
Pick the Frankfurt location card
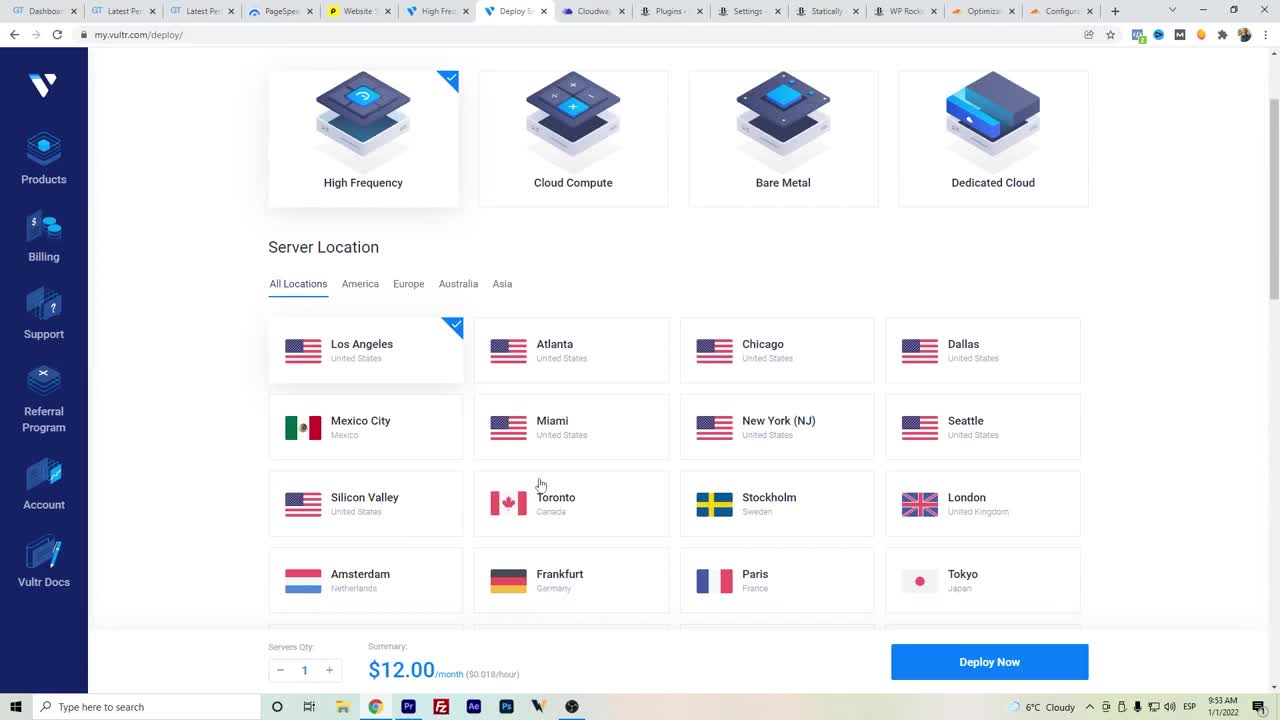point(571,580)
